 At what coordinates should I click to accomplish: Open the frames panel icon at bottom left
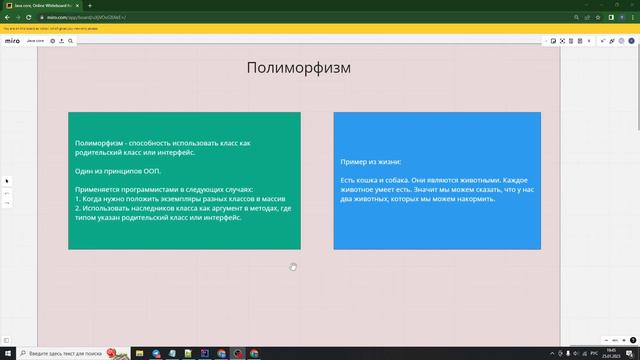coord(6,340)
